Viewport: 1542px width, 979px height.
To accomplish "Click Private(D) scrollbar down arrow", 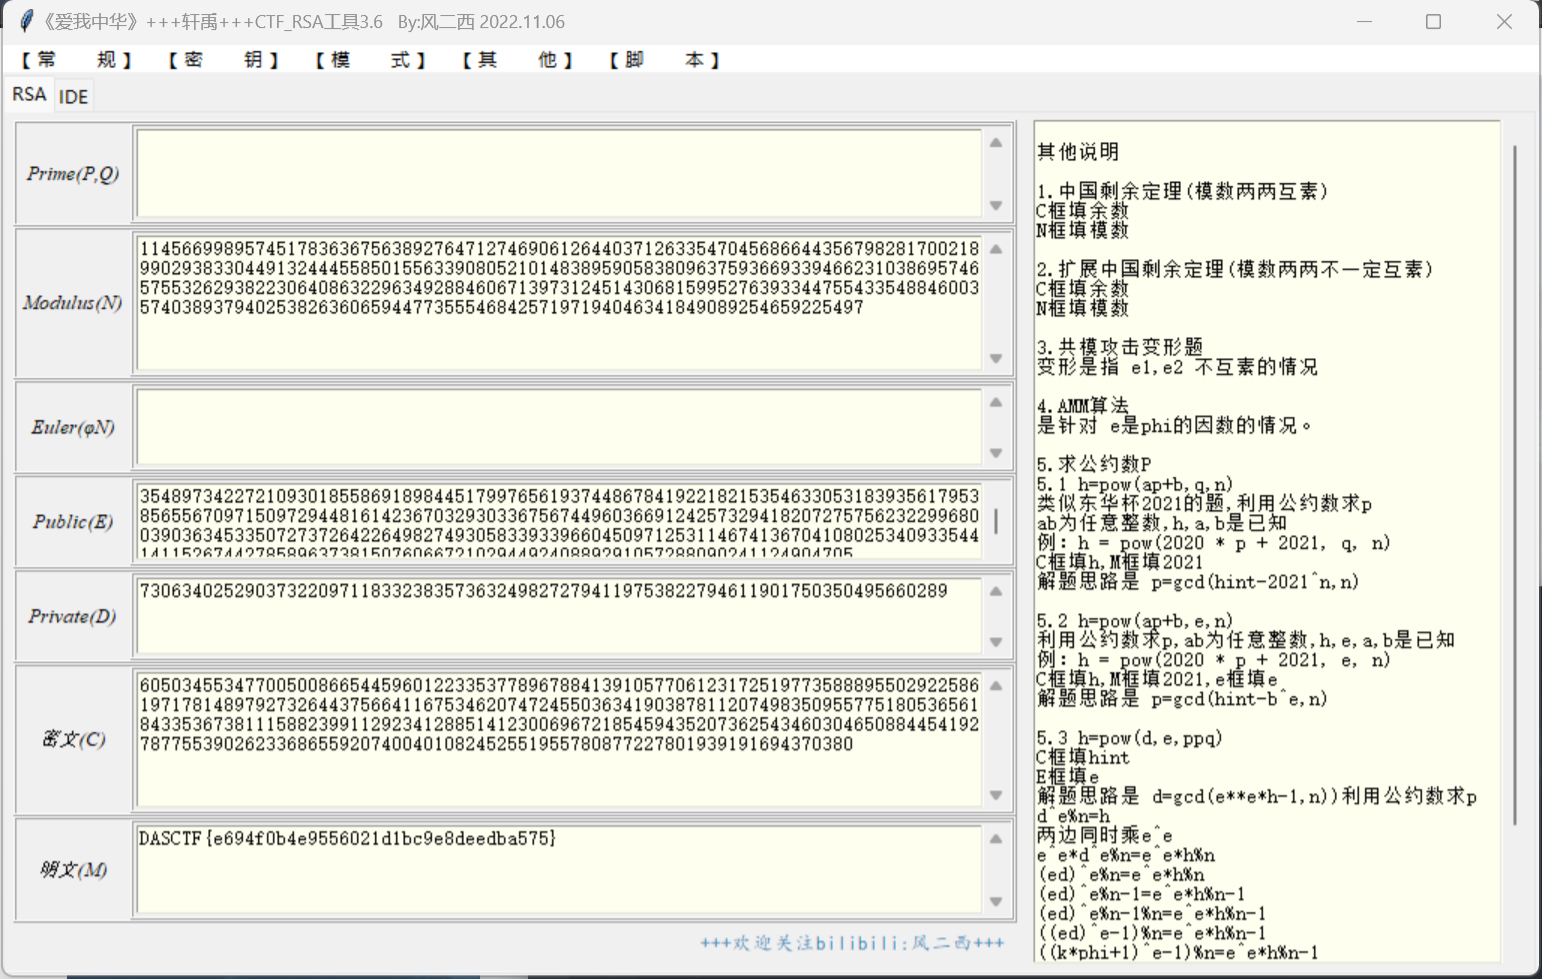I will tap(996, 642).
